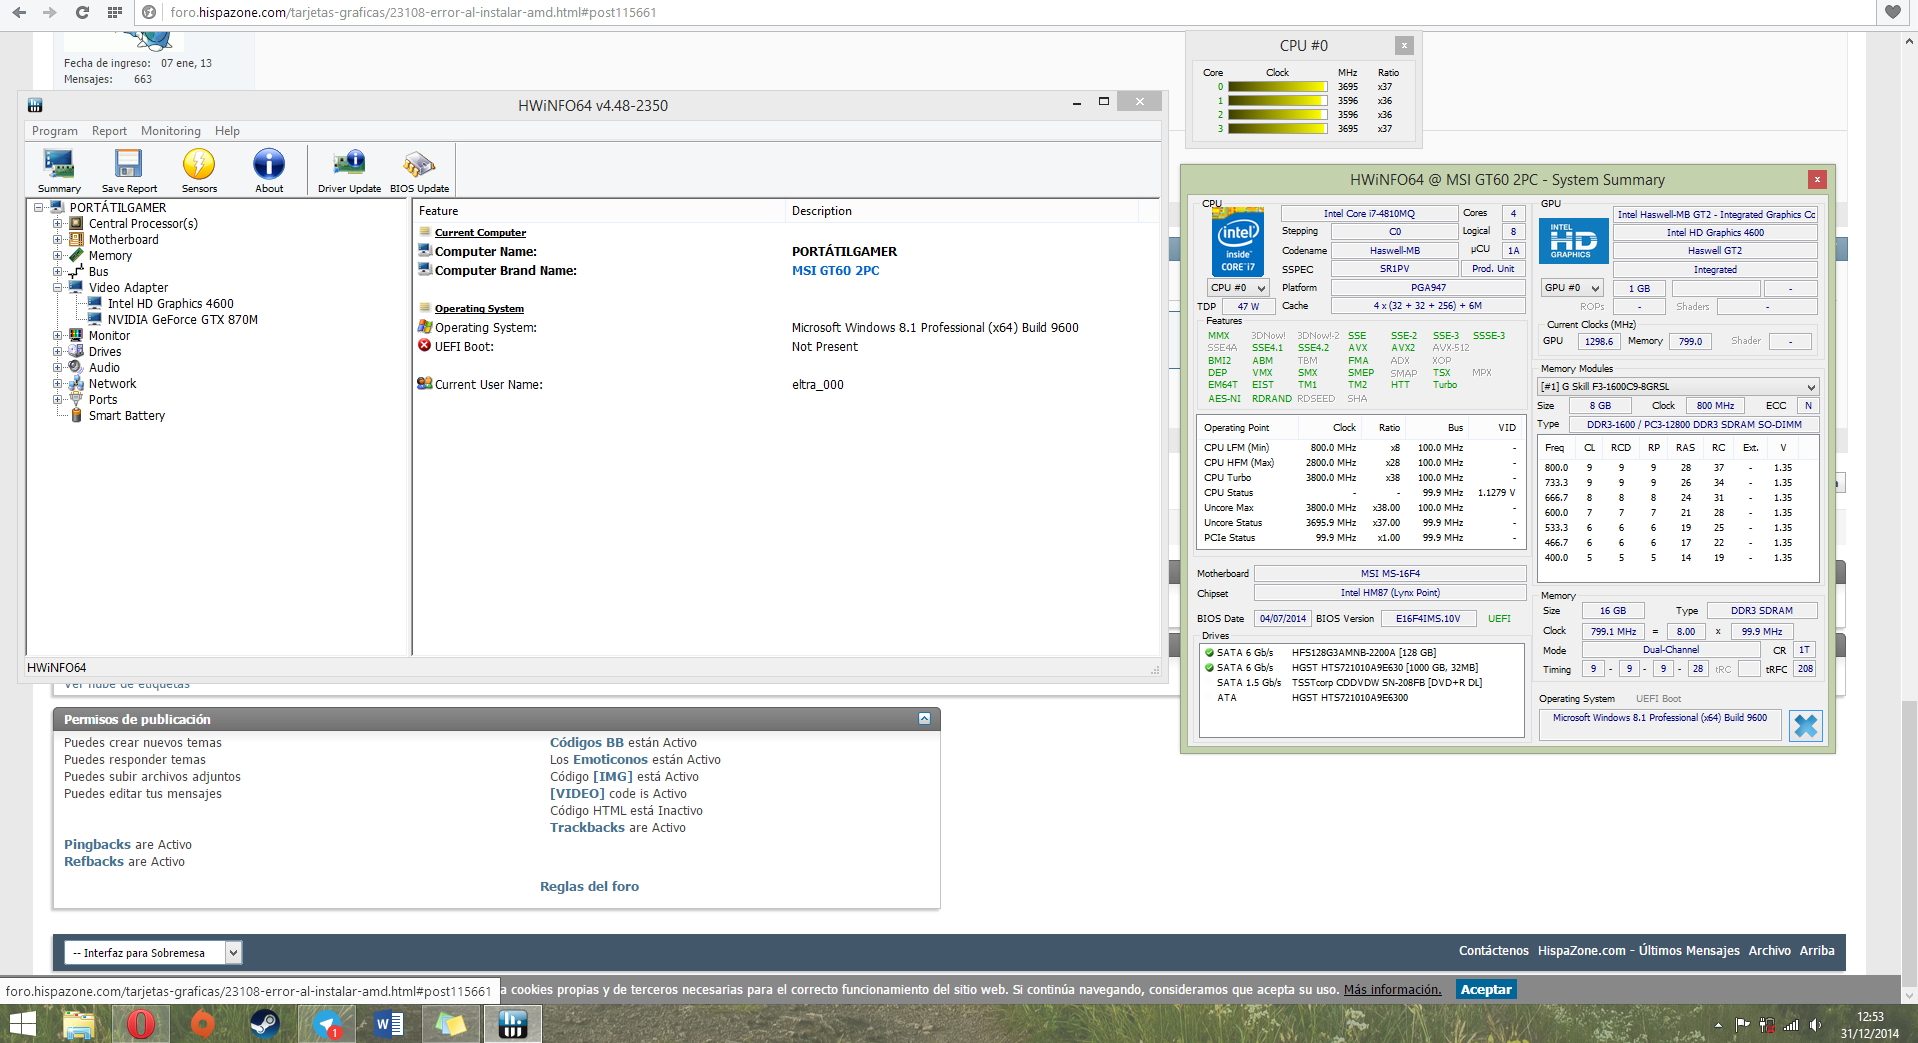The height and width of the screenshot is (1043, 1918).
Task: Open Sticky Notes from the taskbar
Action: click(x=451, y=1024)
